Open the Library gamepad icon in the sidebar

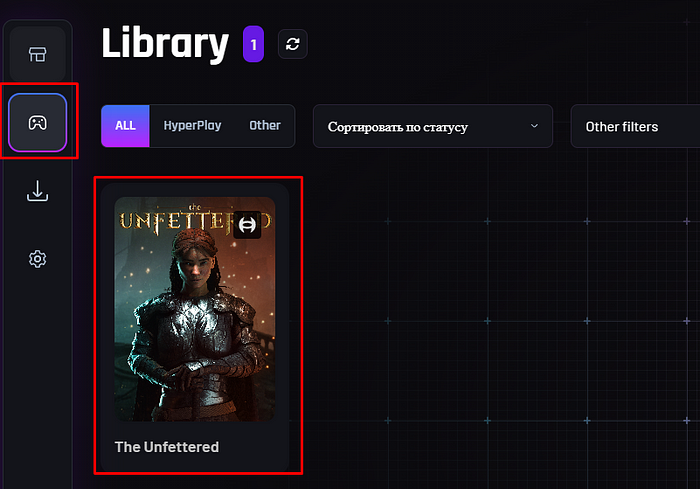(38, 122)
